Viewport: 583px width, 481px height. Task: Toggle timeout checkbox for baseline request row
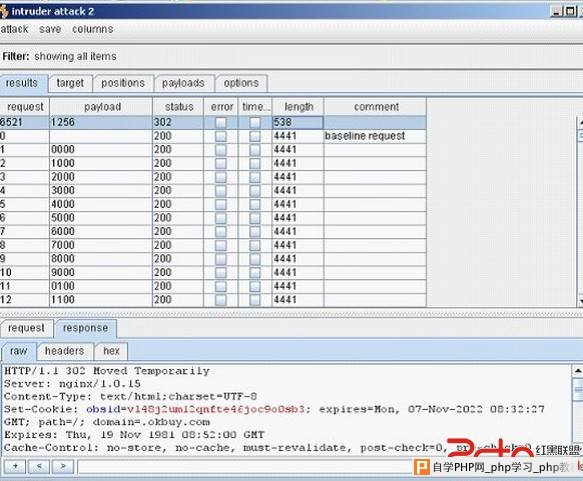point(255,136)
